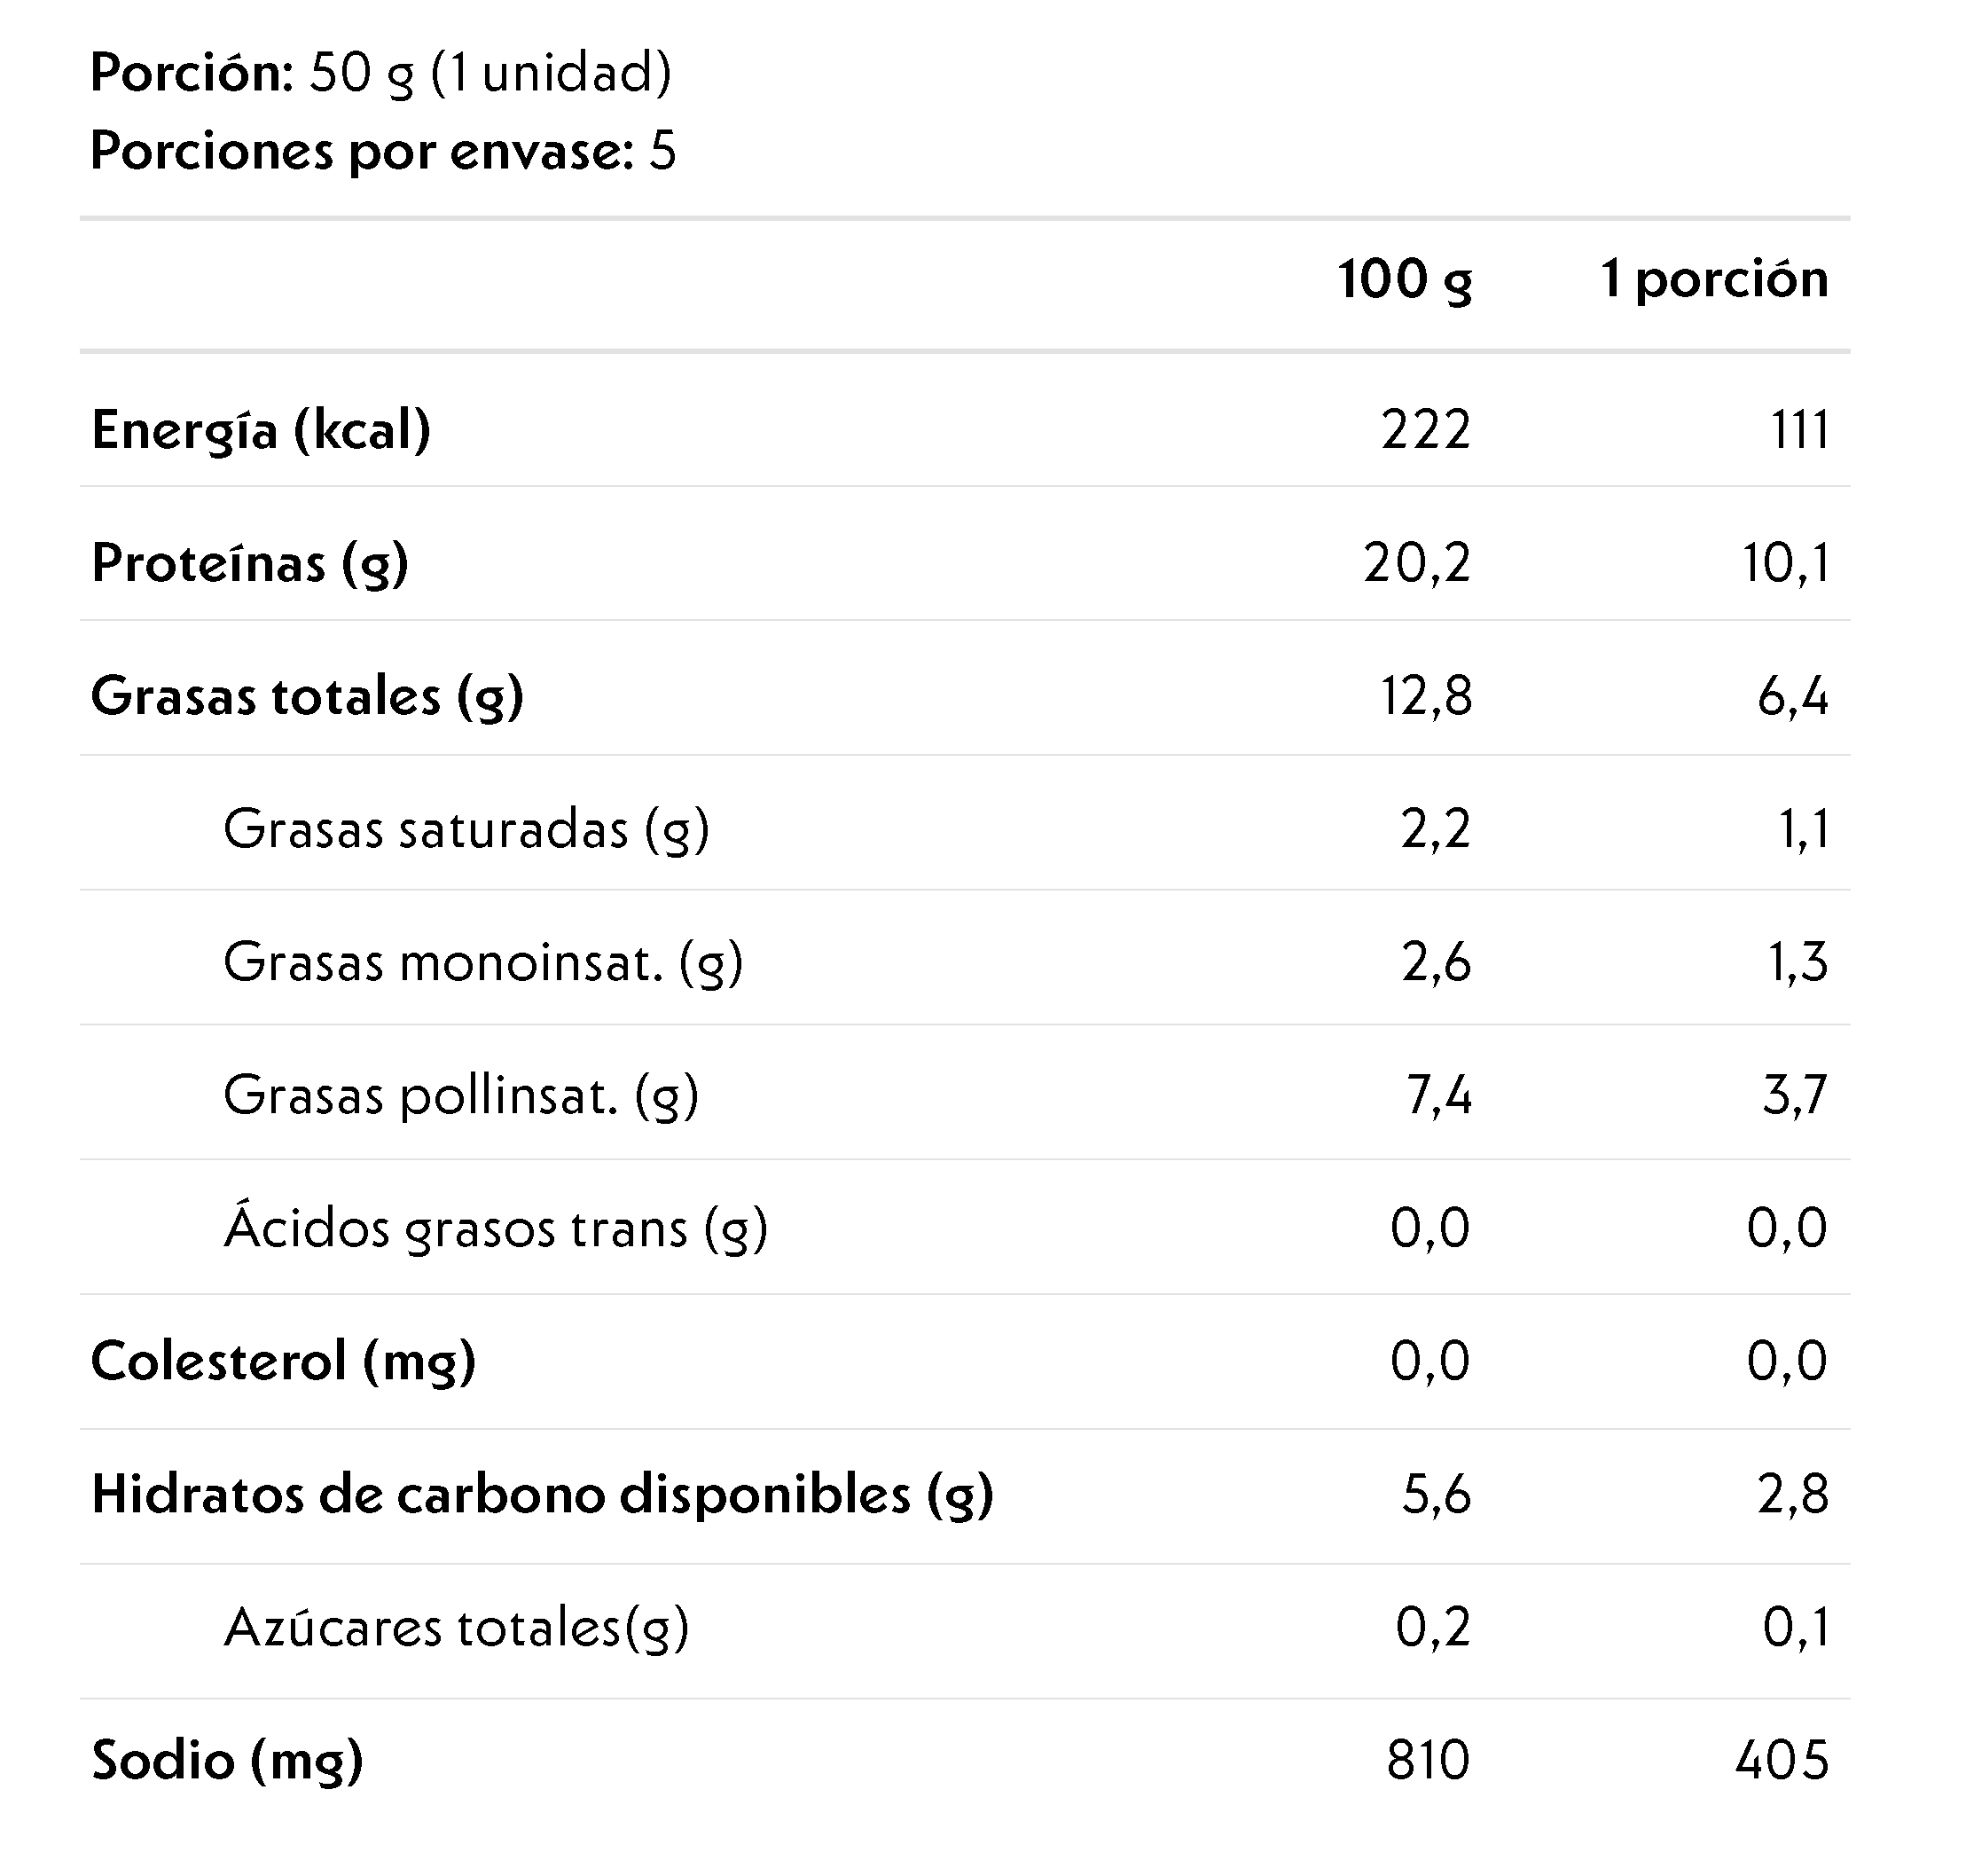This screenshot has width=1966, height=1876.
Task: Select the Porciones por envase line
Action: pos(383,151)
